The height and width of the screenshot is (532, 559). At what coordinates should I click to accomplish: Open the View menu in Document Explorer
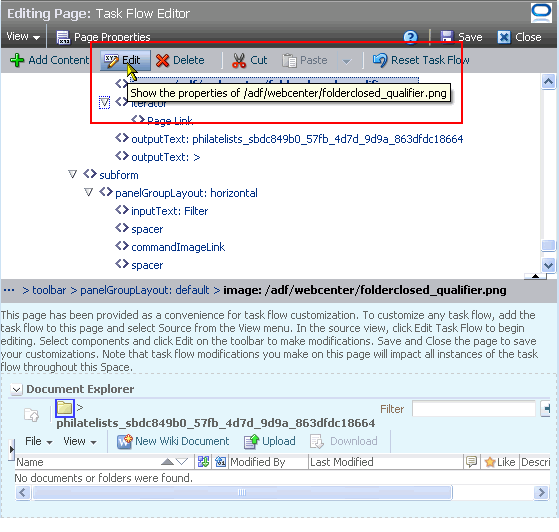click(x=80, y=441)
